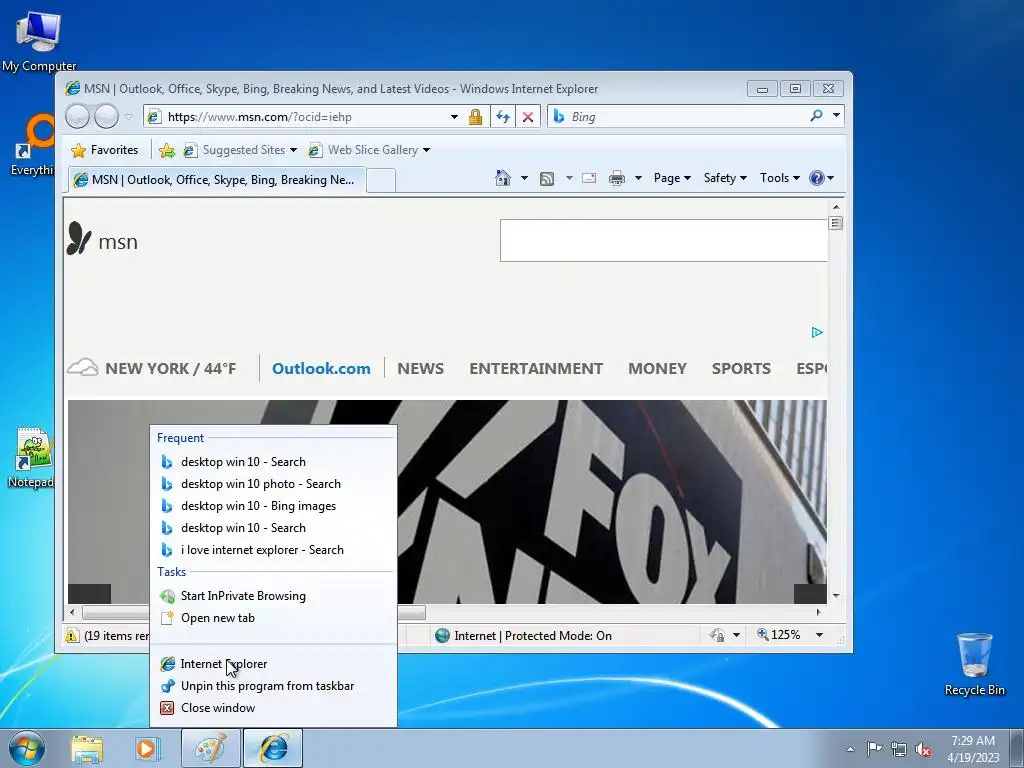Open Windows Media Player from the taskbar
The width and height of the screenshot is (1024, 768).
point(148,749)
